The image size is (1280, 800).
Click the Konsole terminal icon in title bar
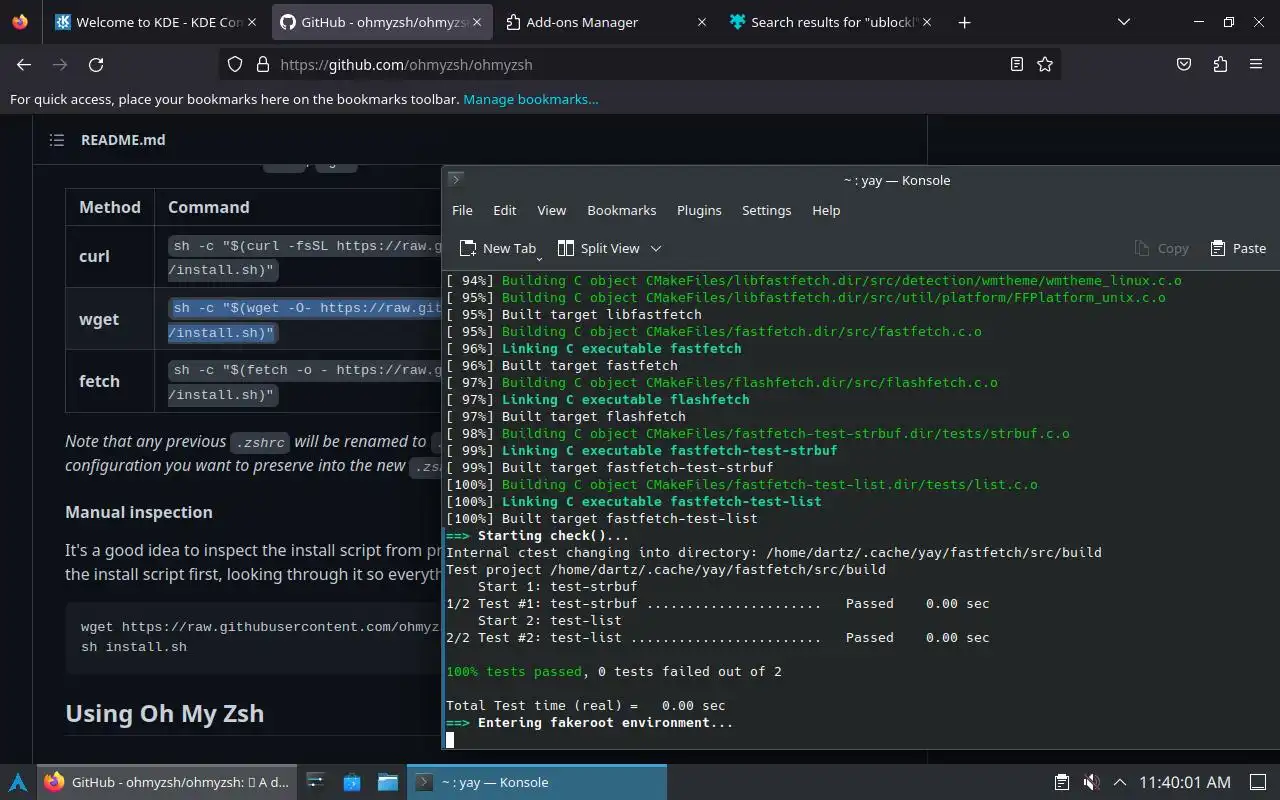(x=455, y=180)
